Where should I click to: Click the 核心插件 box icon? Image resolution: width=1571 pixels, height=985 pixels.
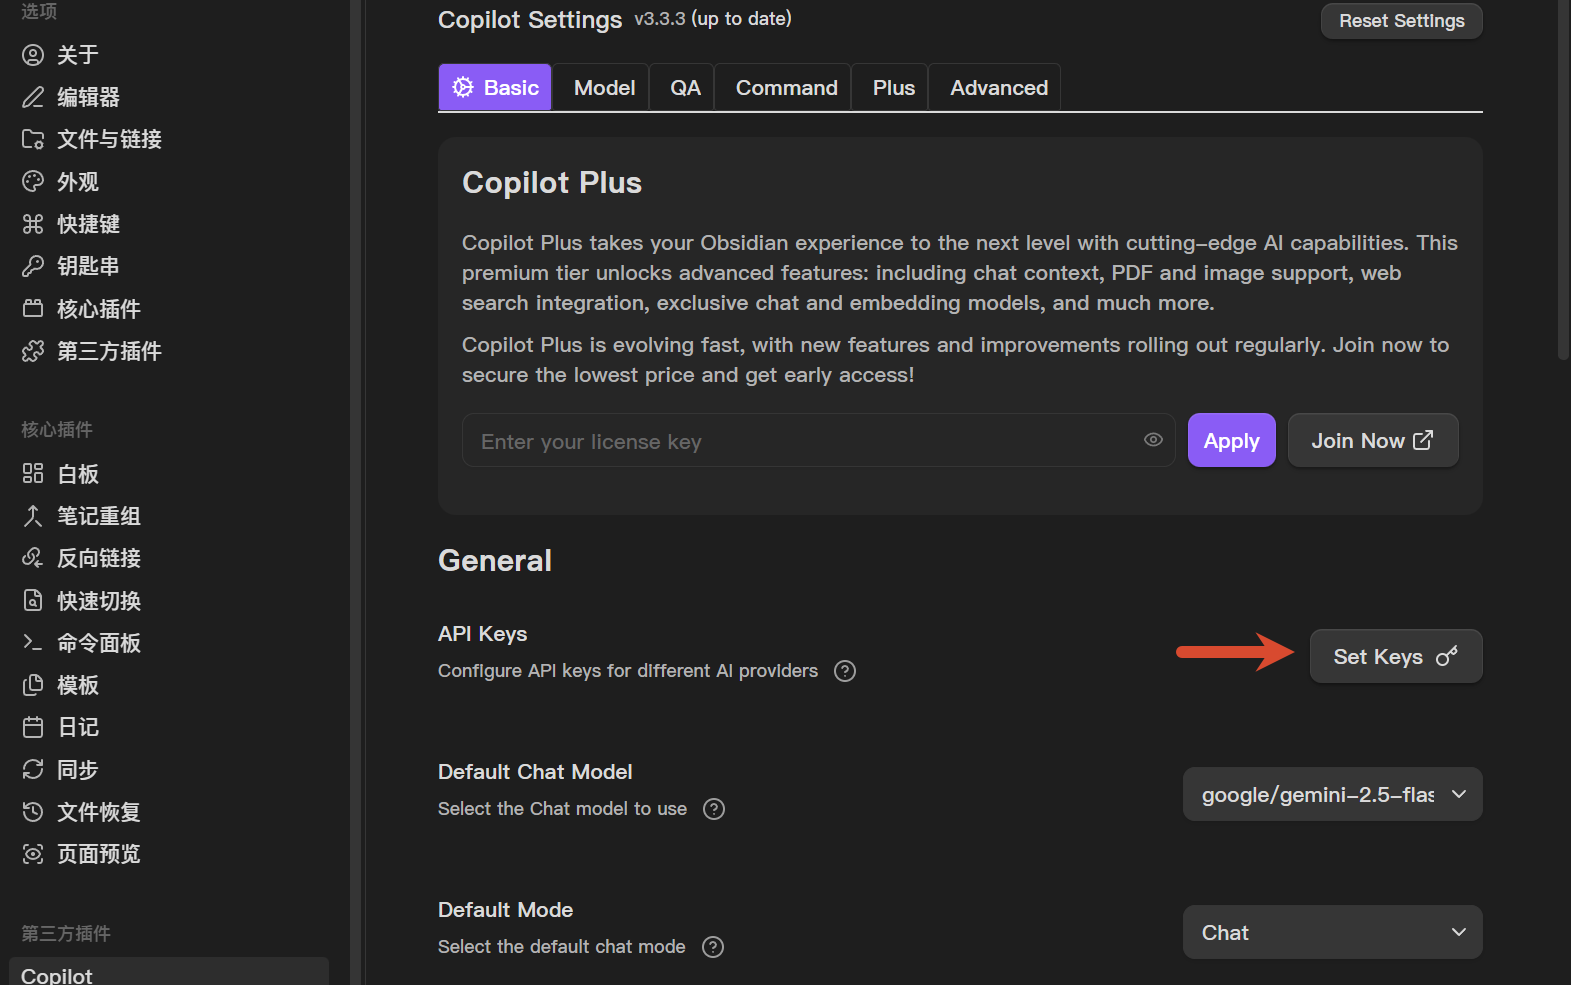tap(33, 308)
